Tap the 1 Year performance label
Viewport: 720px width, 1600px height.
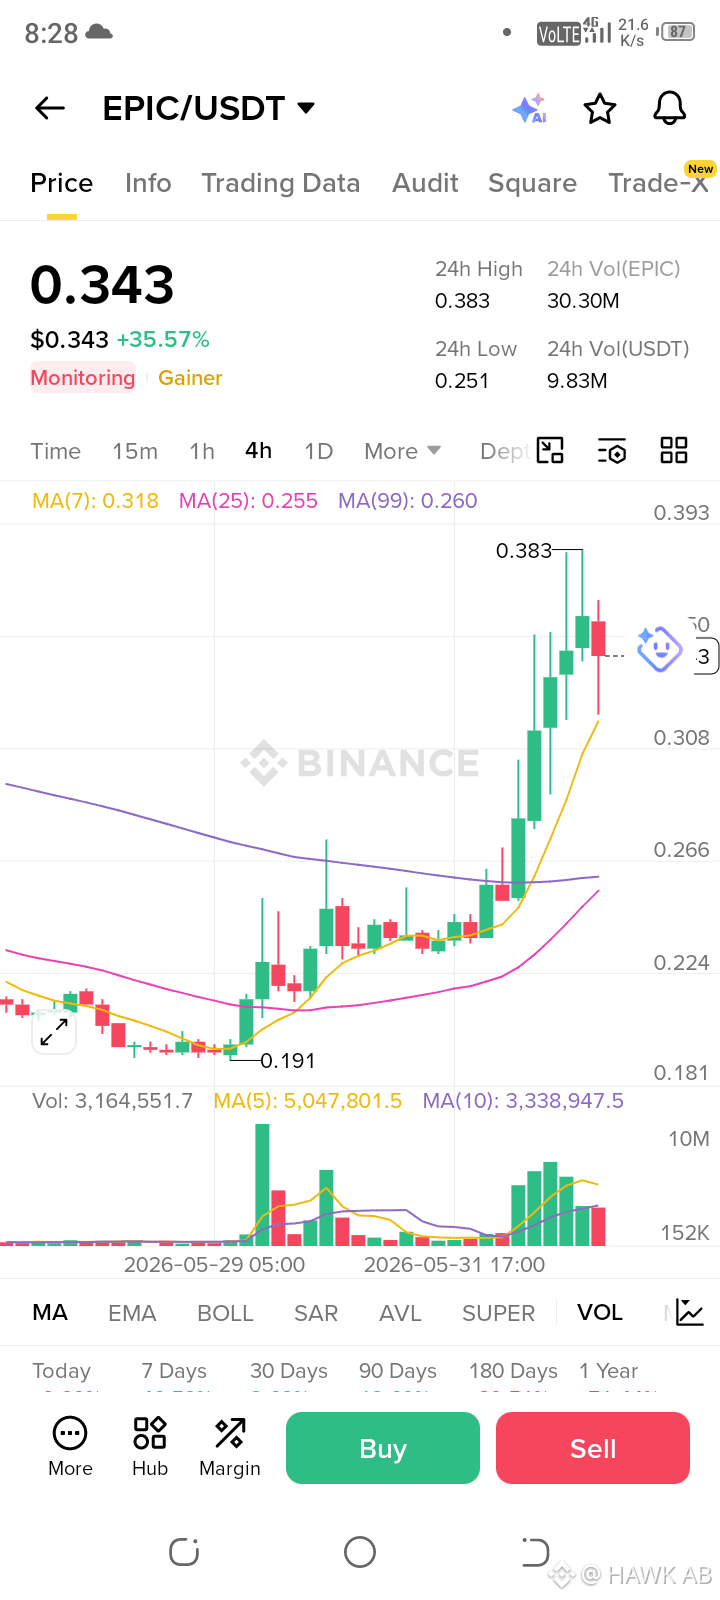(608, 1371)
